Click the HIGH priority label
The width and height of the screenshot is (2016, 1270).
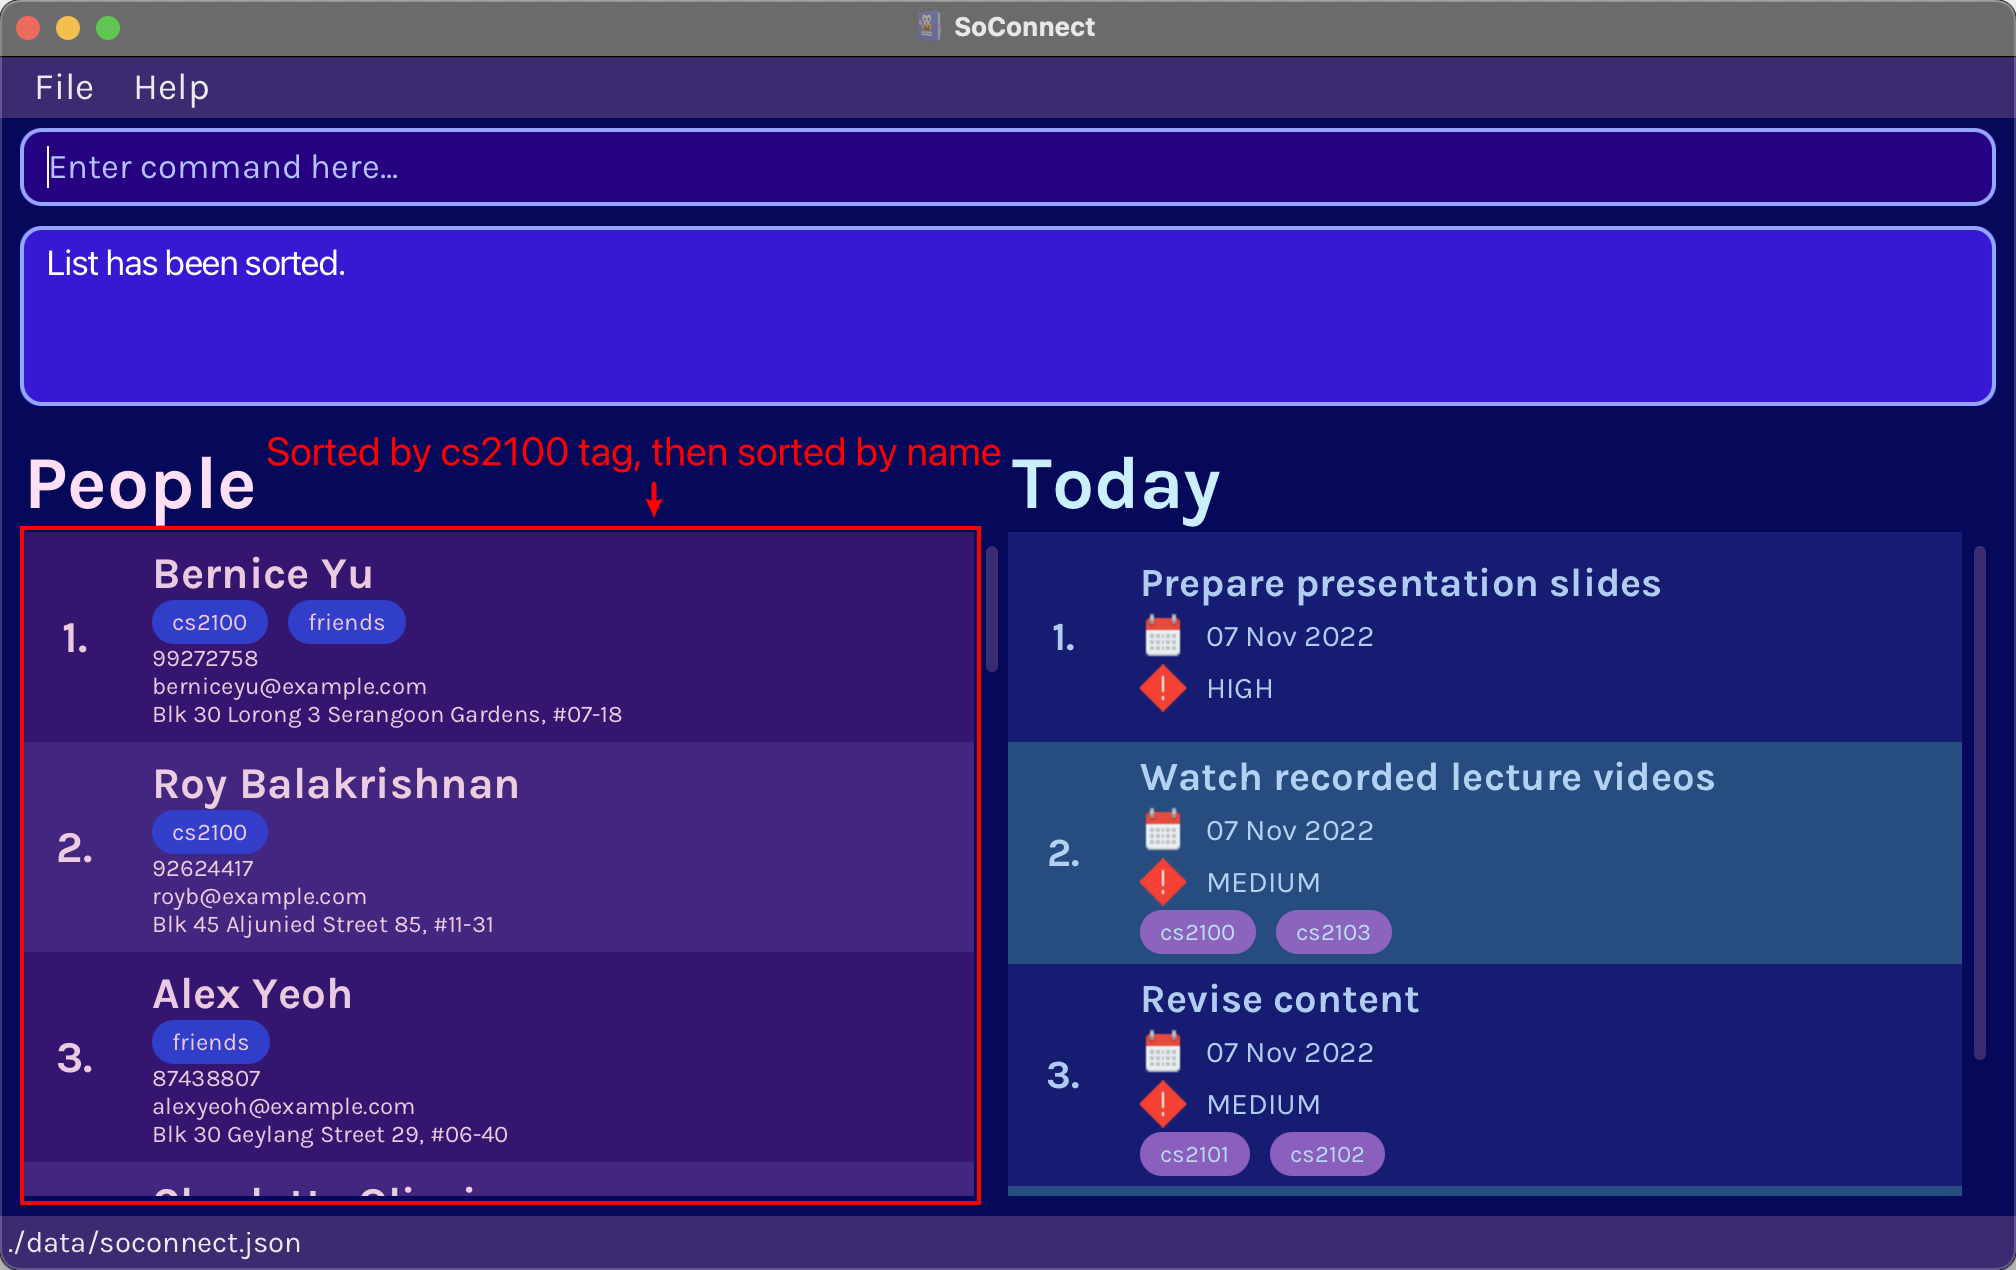tap(1240, 689)
